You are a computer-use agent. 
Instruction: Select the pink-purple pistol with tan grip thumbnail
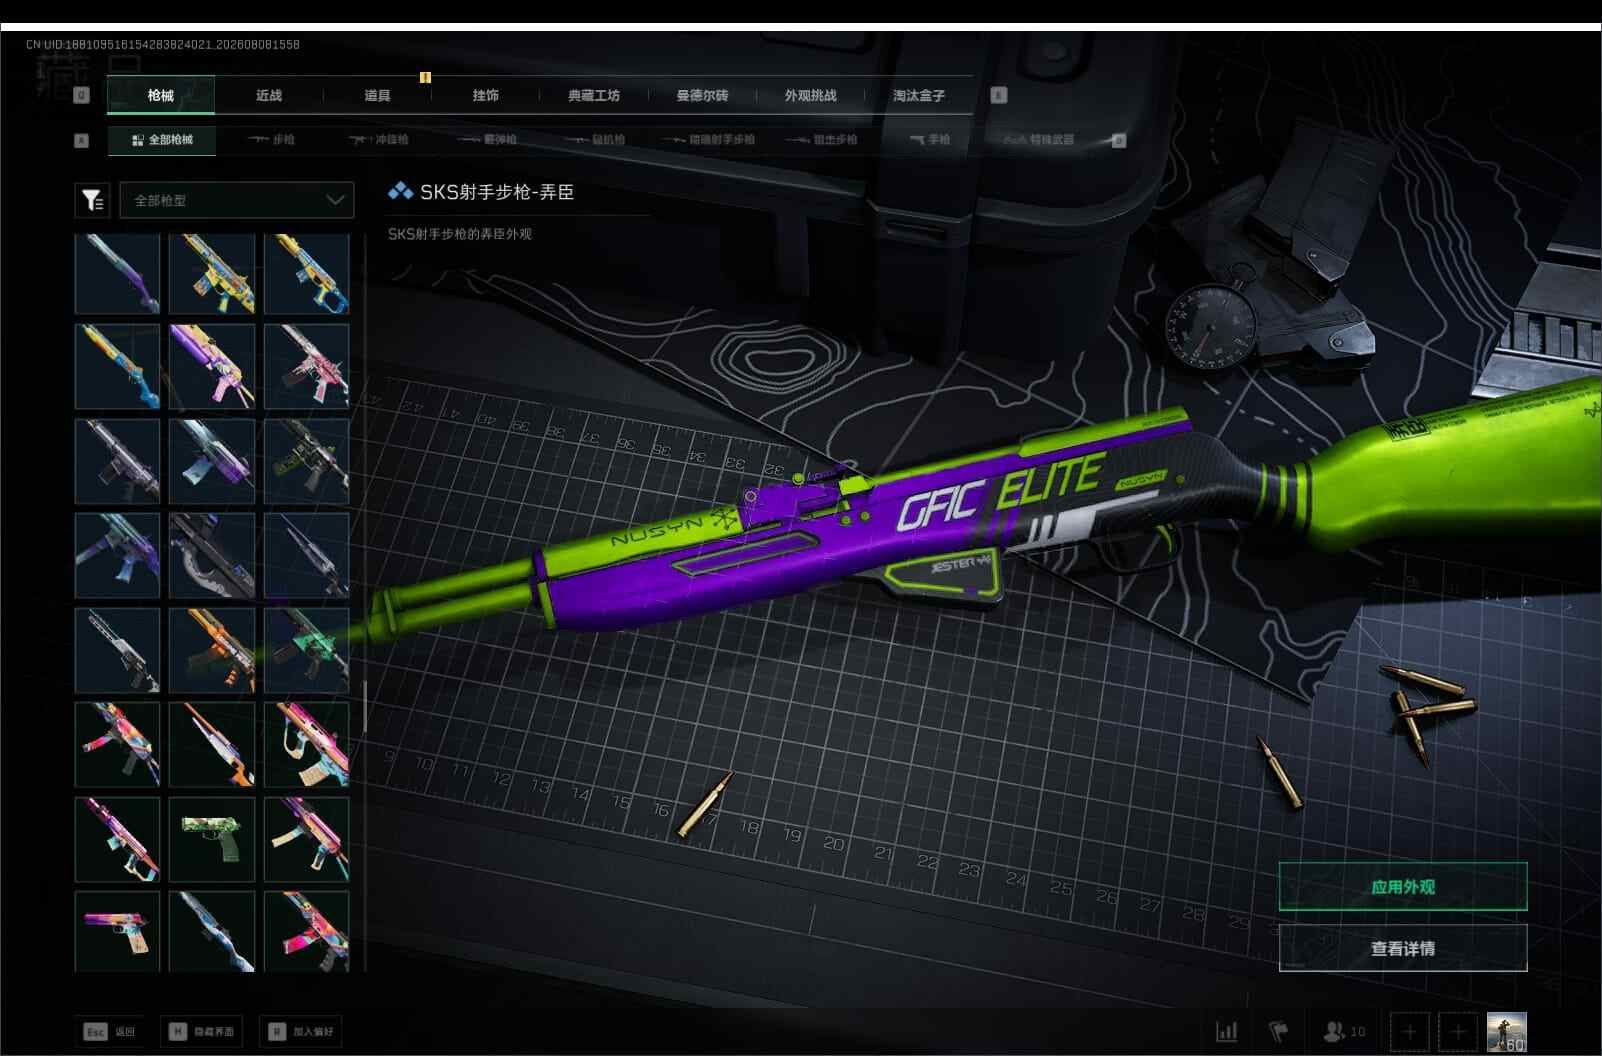(x=117, y=932)
